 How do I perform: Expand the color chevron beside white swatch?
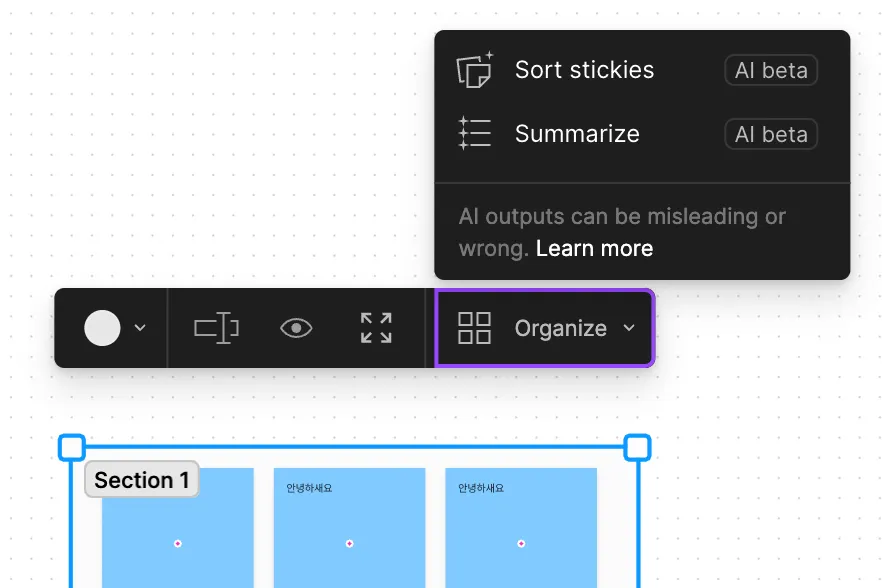(140, 328)
